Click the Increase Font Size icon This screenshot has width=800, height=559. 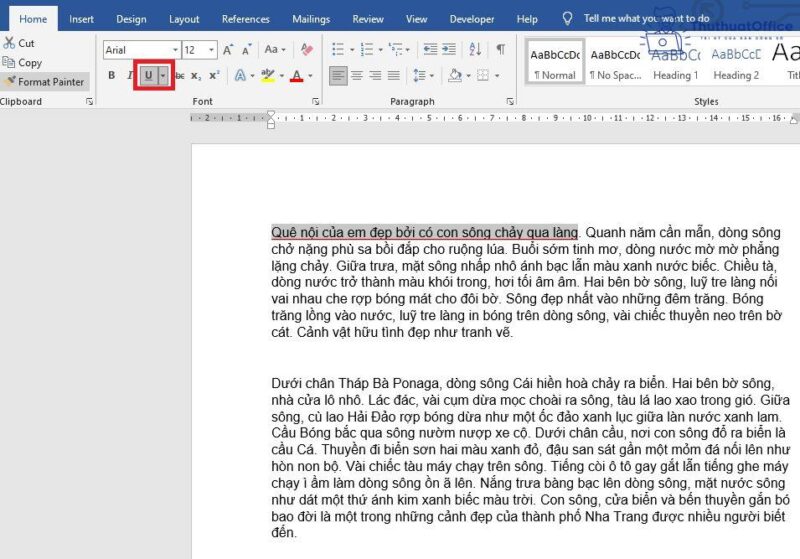click(x=228, y=50)
